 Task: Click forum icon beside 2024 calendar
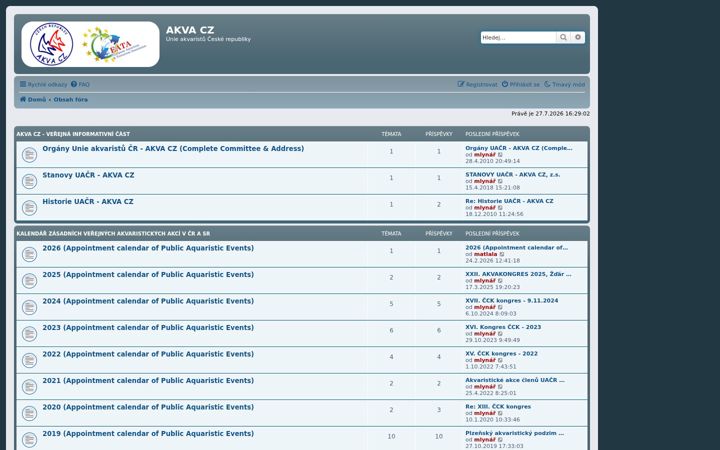[x=29, y=307]
